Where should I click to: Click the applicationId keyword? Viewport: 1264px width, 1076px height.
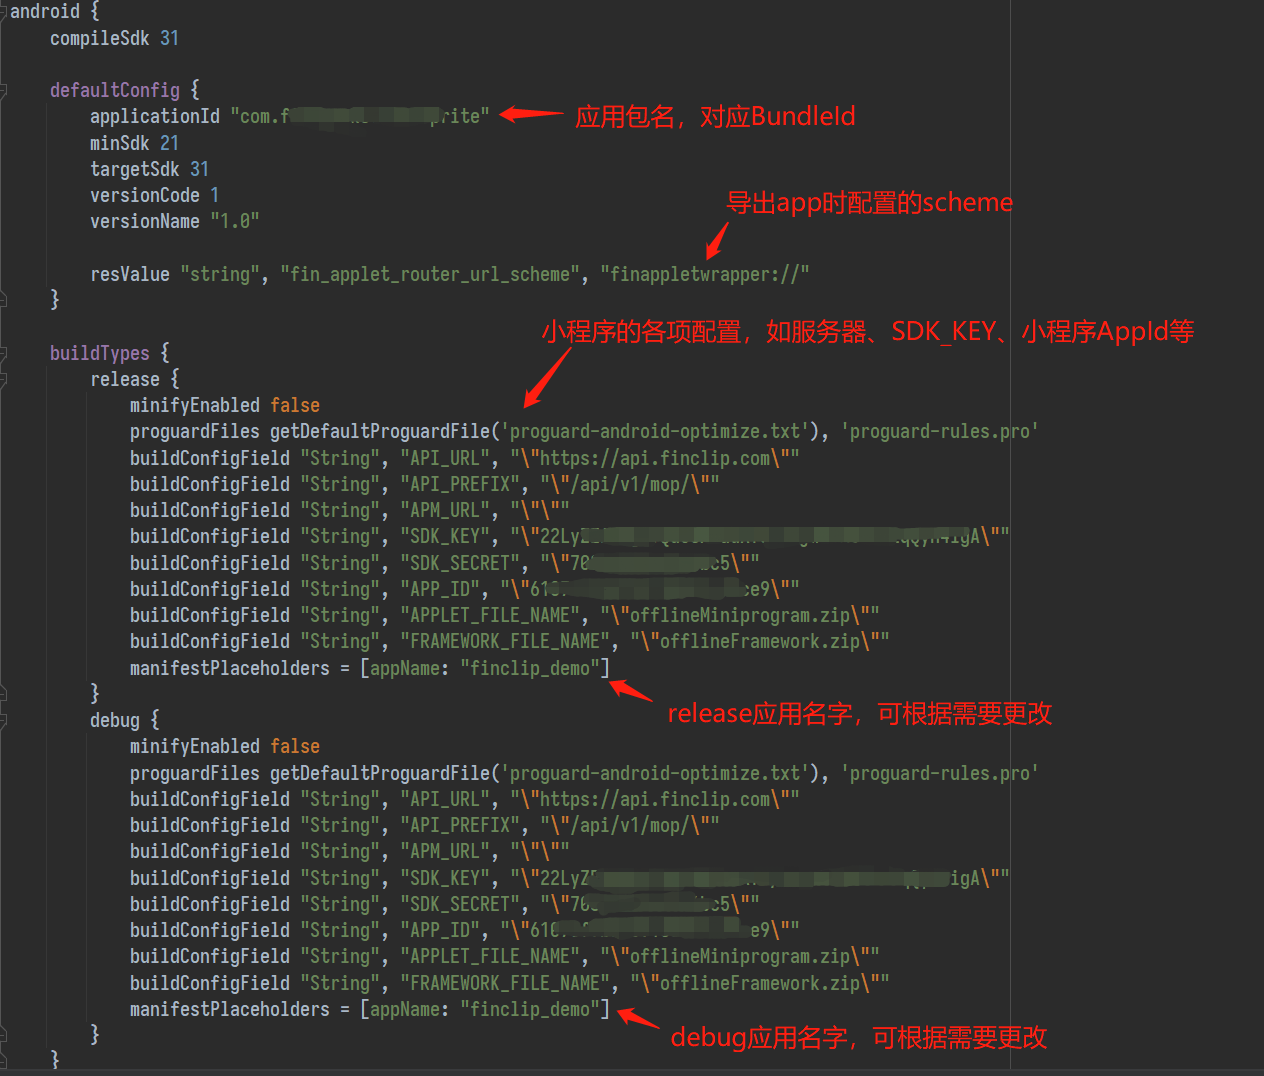click(x=154, y=116)
